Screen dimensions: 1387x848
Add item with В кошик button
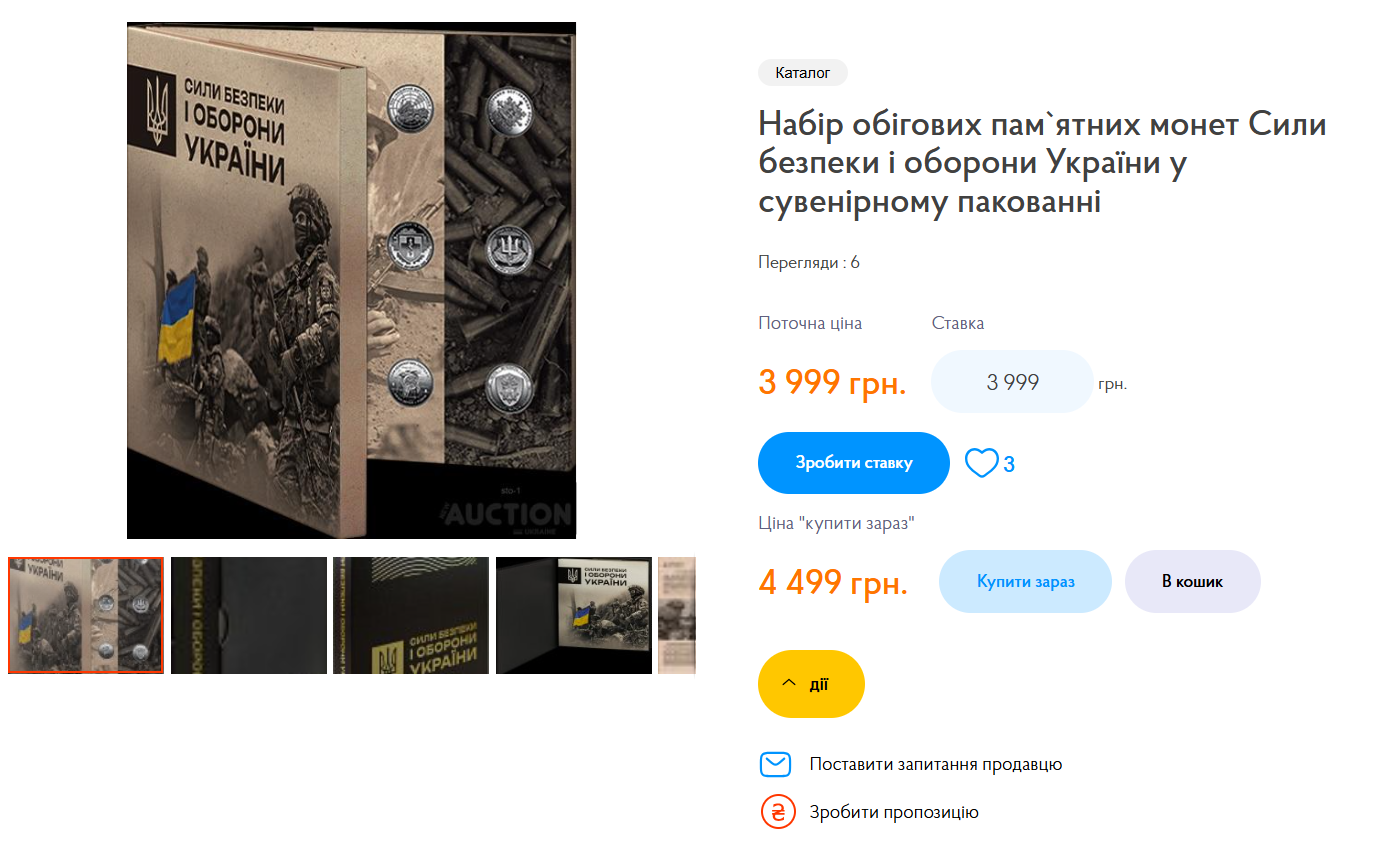pyautogui.click(x=1192, y=581)
